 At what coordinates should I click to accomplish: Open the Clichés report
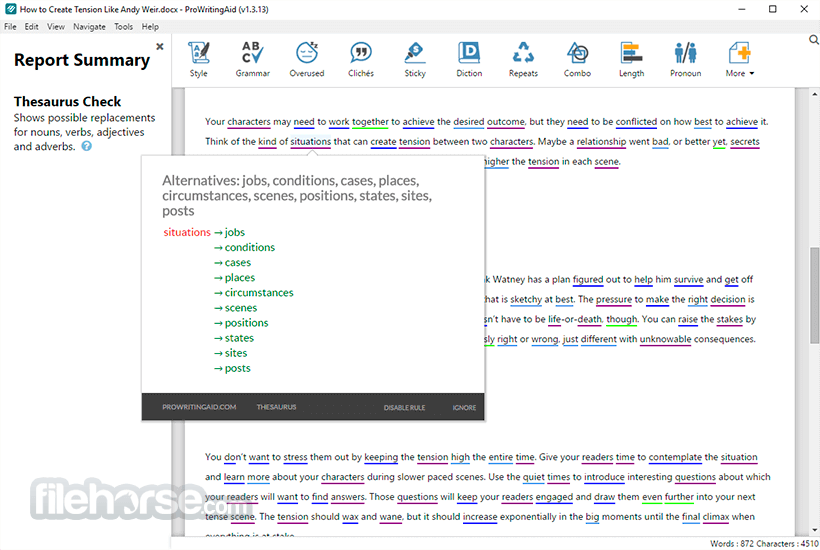click(361, 59)
